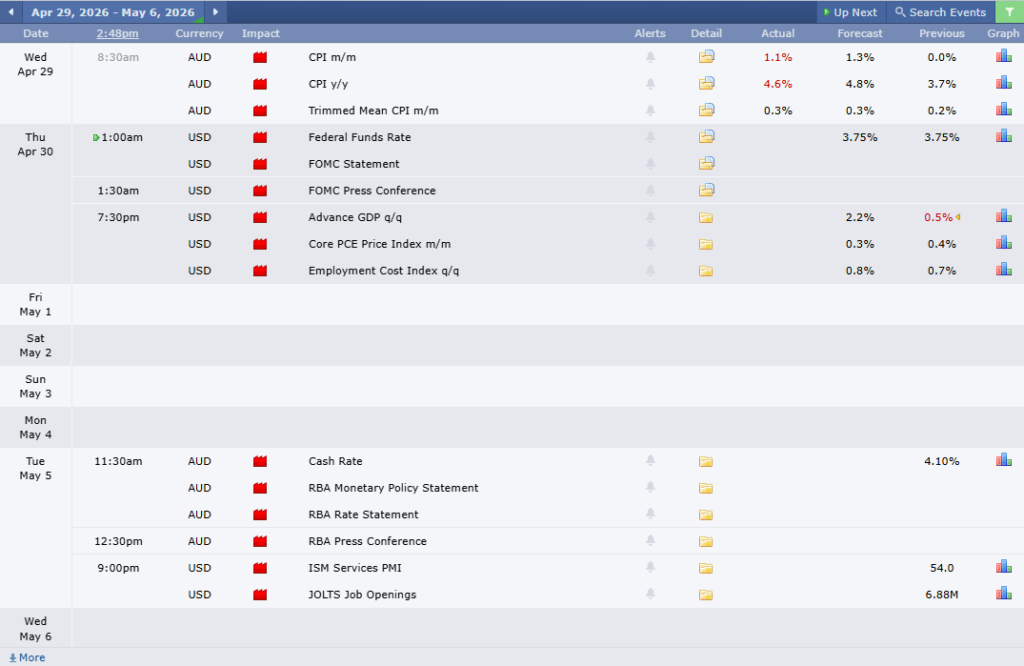Click the Employment Cost Index q/q event row

[x=384, y=271]
